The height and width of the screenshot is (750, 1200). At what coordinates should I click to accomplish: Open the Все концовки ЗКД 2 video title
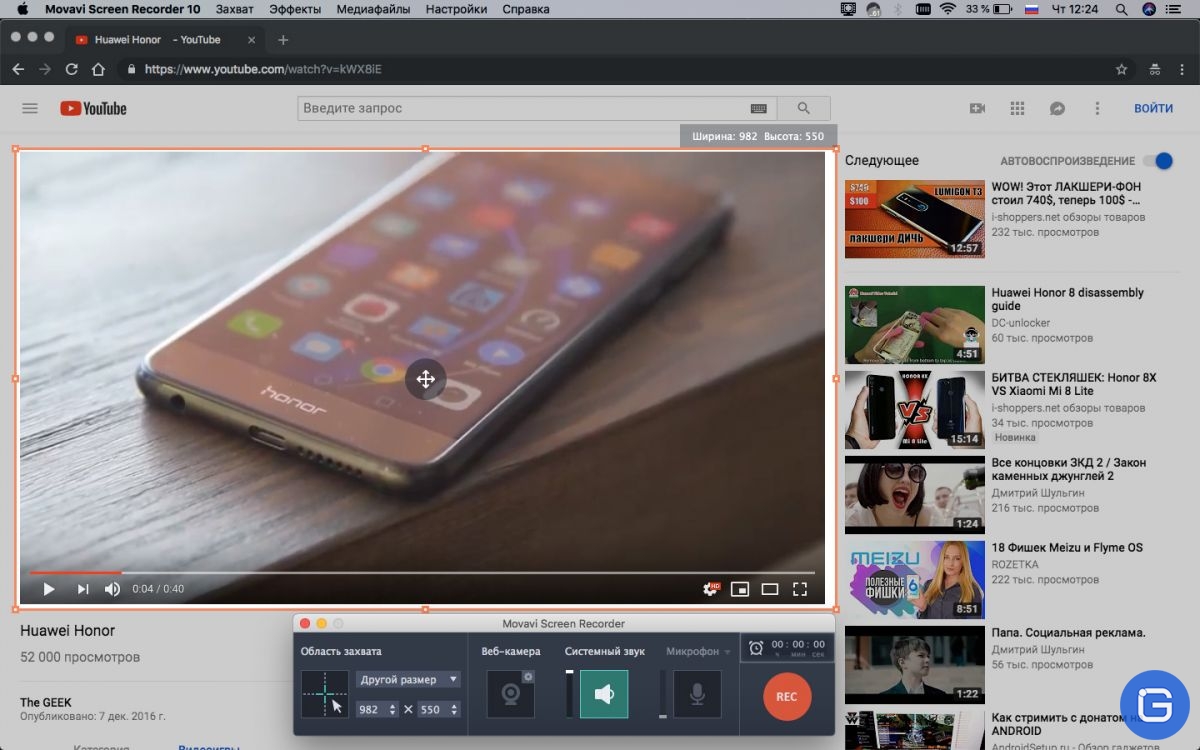click(x=1069, y=469)
